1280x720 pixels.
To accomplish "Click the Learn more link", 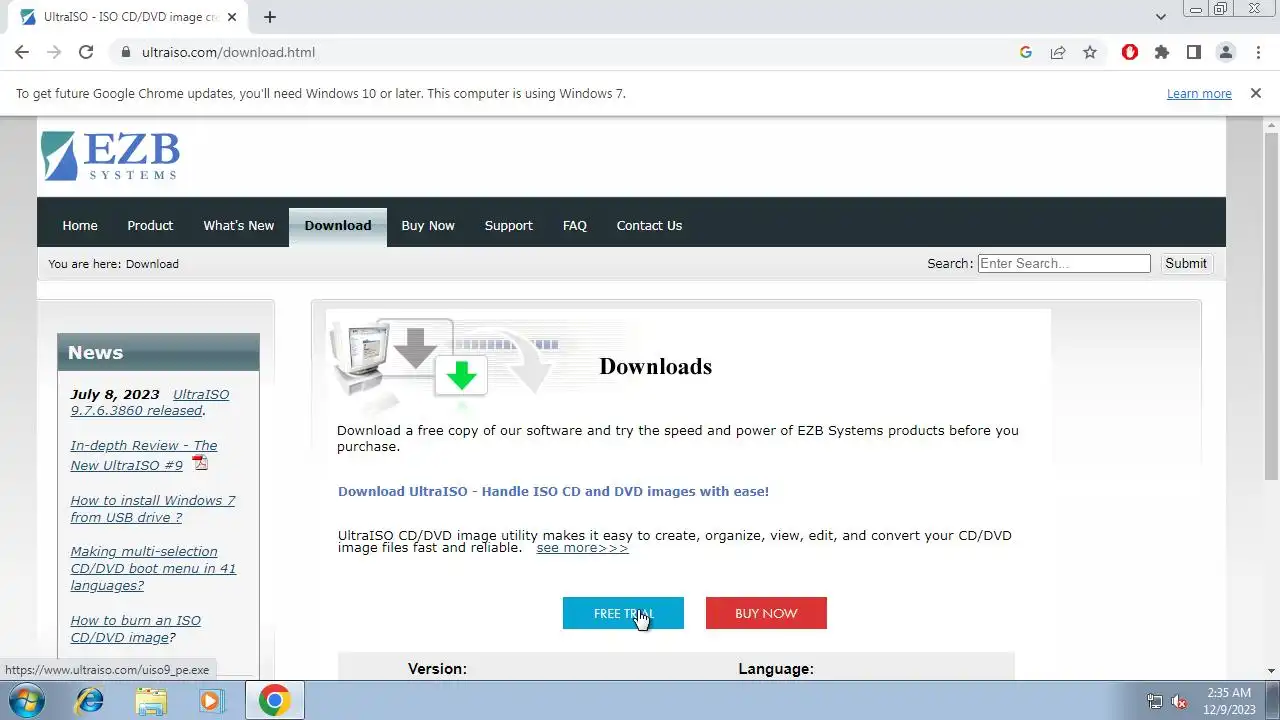I will tap(1199, 93).
